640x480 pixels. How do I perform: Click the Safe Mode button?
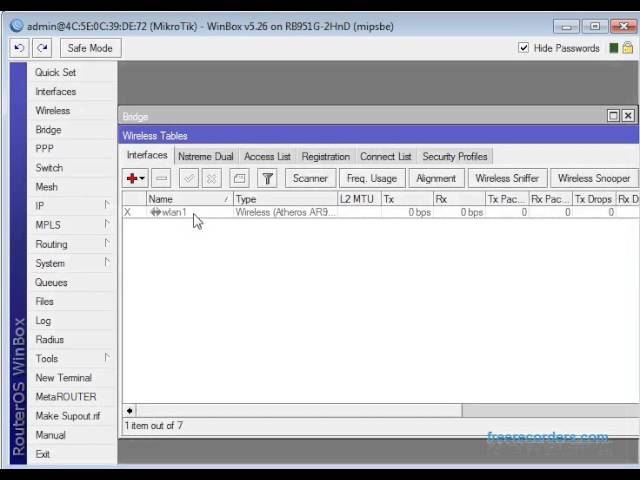[x=90, y=48]
